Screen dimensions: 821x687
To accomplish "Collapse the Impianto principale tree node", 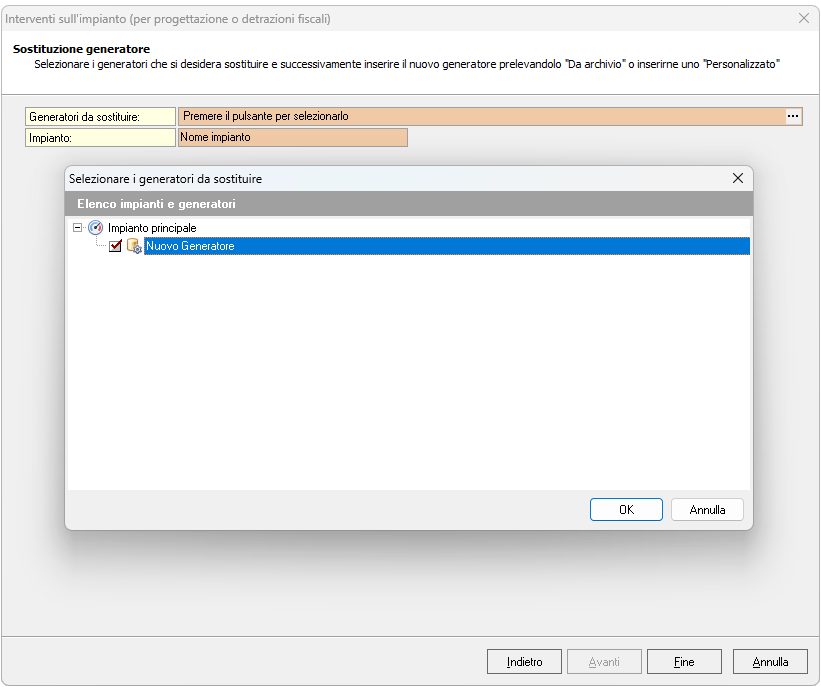I will coord(78,228).
